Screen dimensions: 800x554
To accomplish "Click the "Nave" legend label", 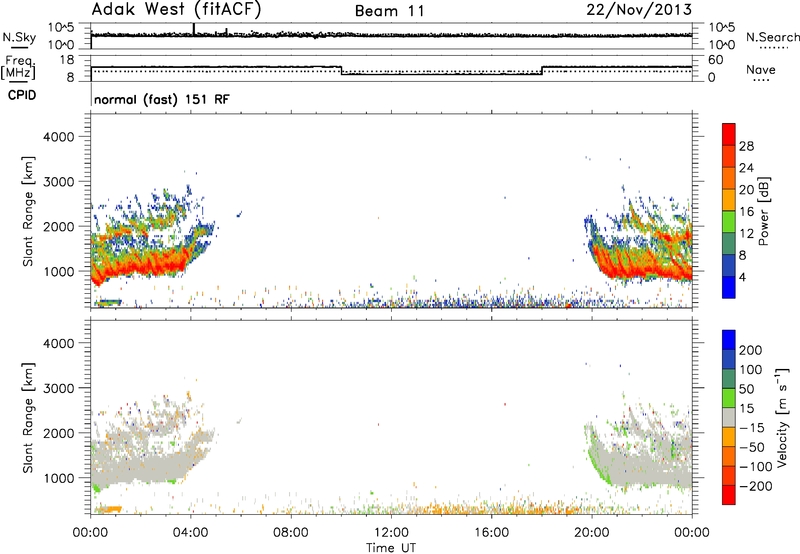I will point(761,70).
